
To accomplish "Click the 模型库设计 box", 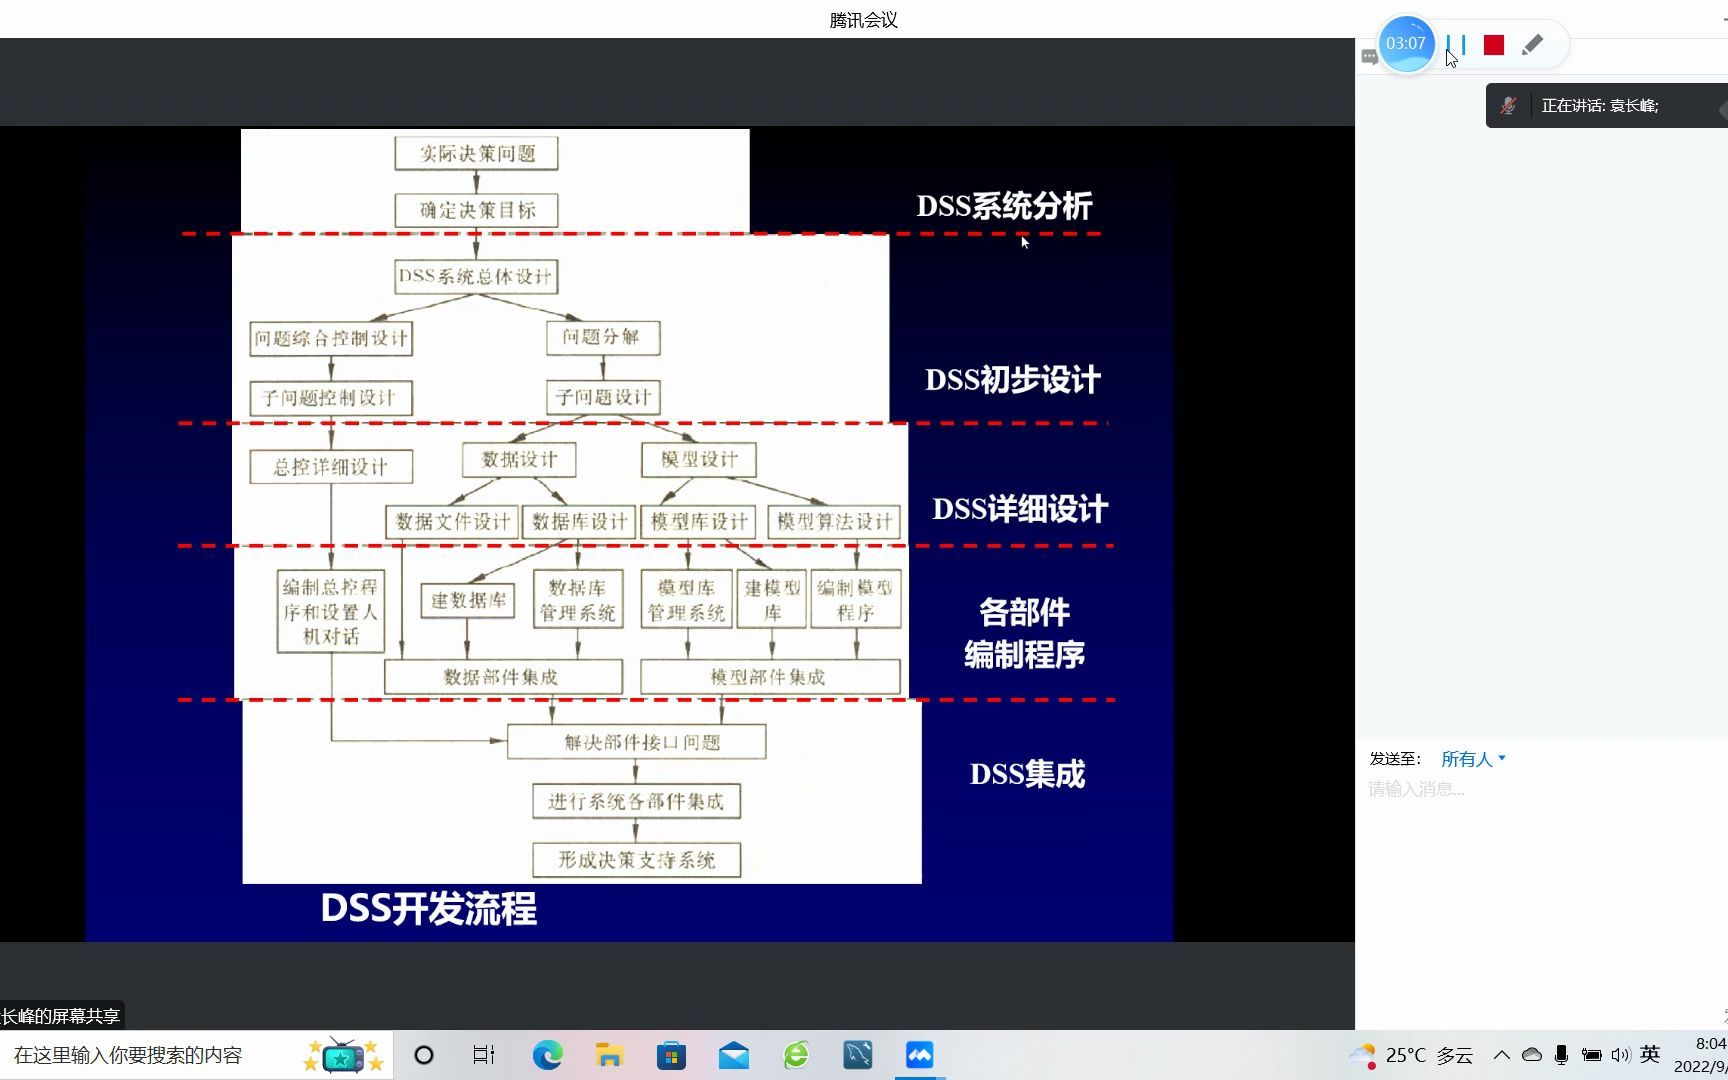I will (699, 522).
